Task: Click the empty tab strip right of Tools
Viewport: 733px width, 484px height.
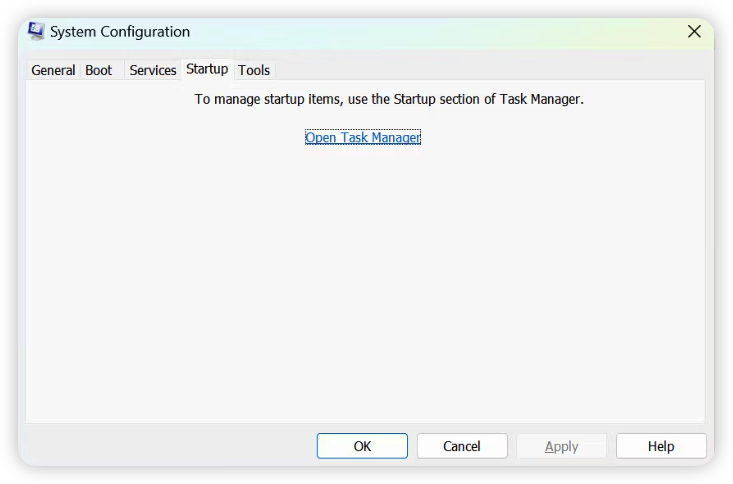Action: coord(486,70)
